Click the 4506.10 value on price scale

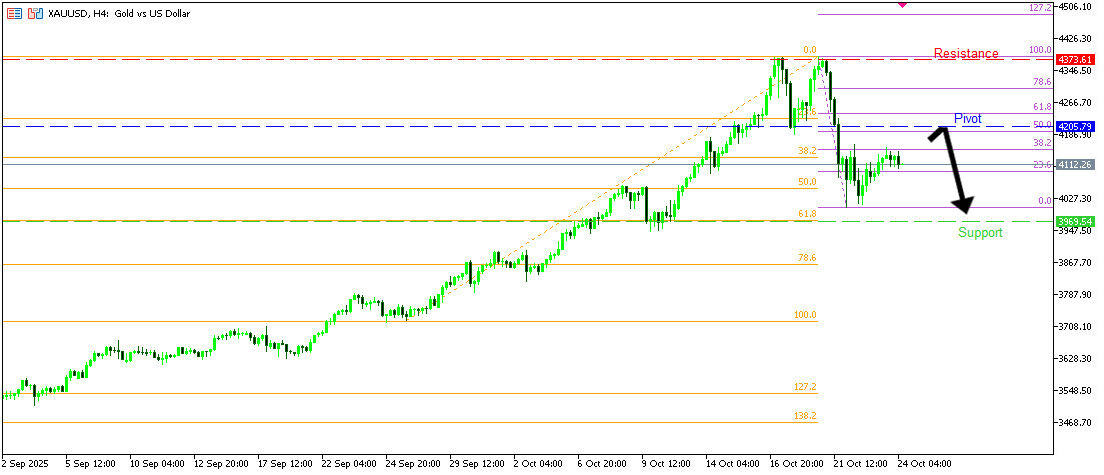1077,7
